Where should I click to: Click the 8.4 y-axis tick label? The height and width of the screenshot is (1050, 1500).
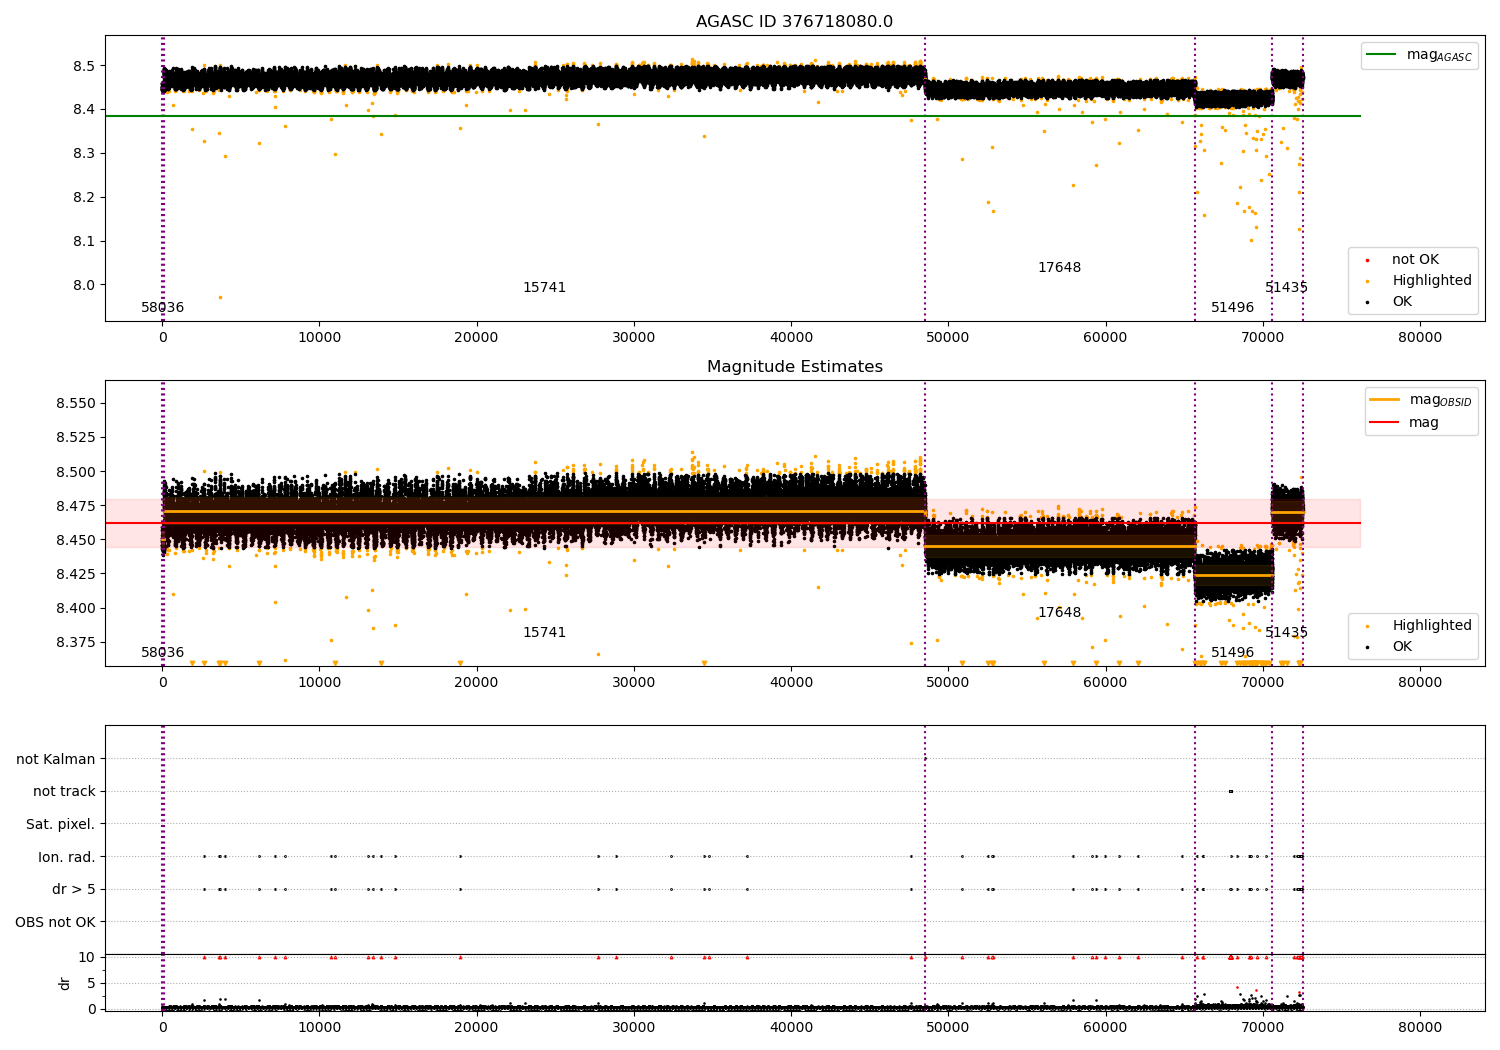[84, 109]
